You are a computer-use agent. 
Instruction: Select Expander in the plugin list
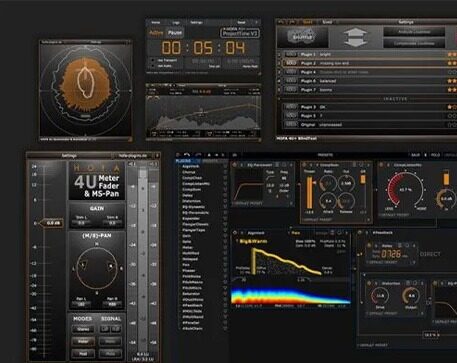(191, 219)
